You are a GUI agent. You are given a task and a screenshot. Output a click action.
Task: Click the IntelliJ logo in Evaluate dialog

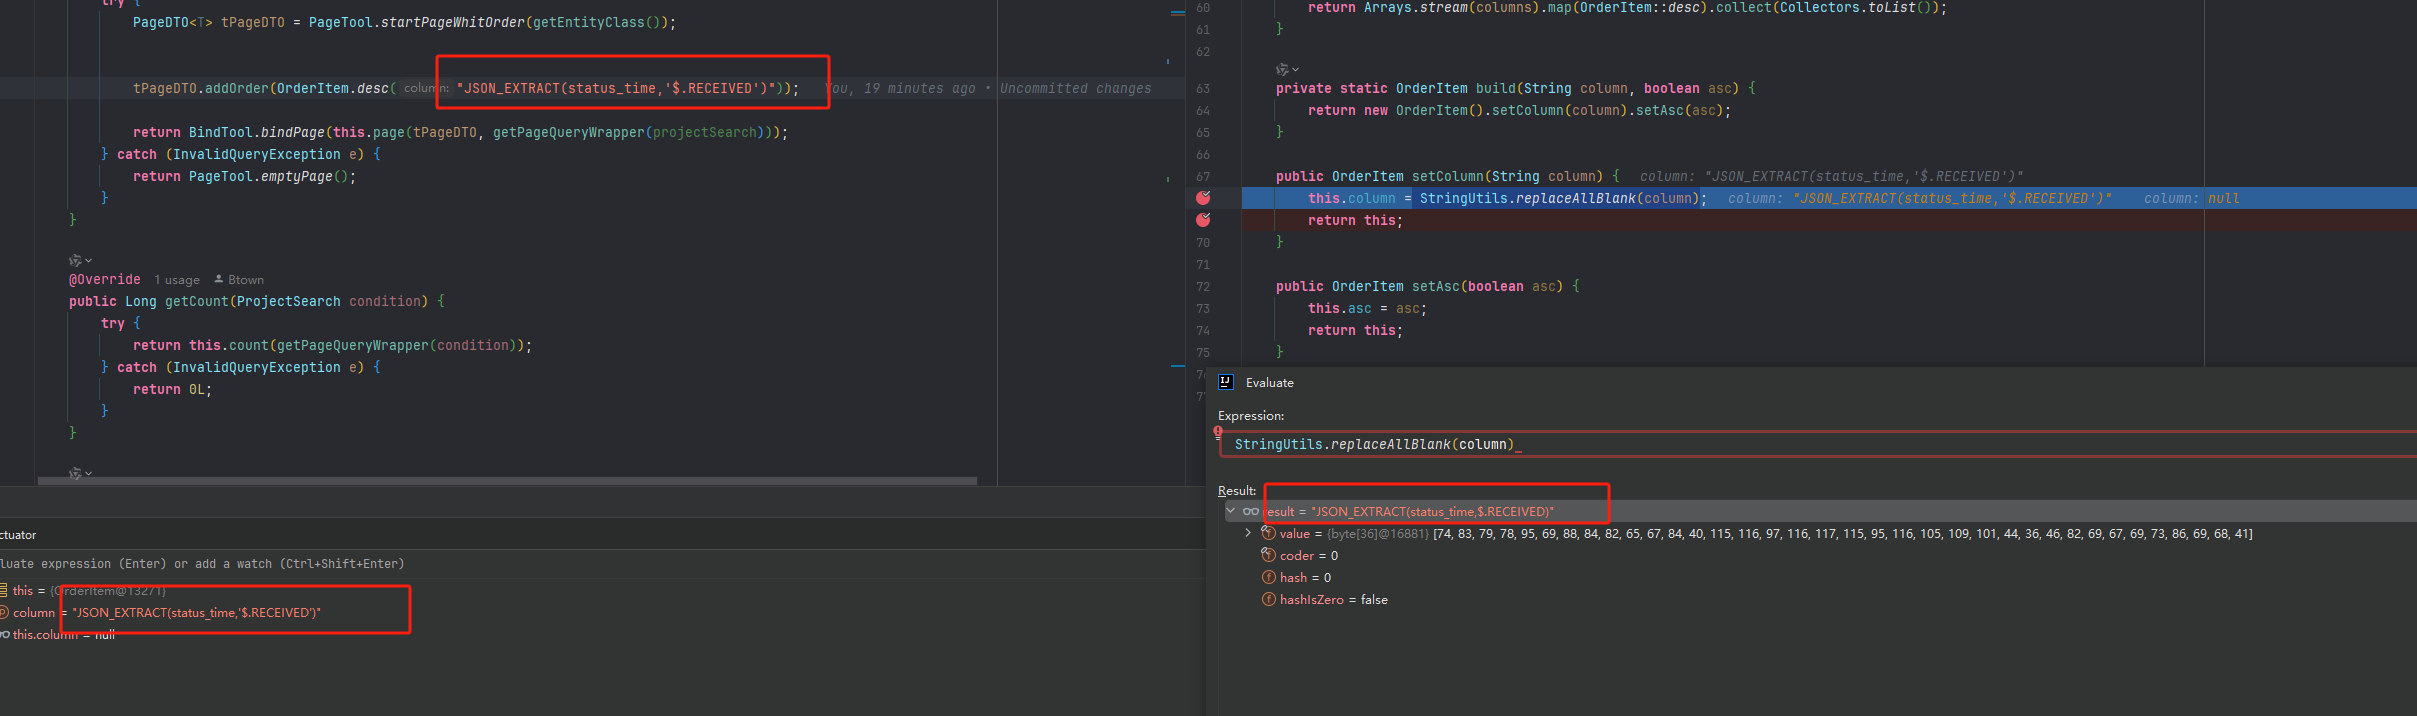coord(1226,382)
